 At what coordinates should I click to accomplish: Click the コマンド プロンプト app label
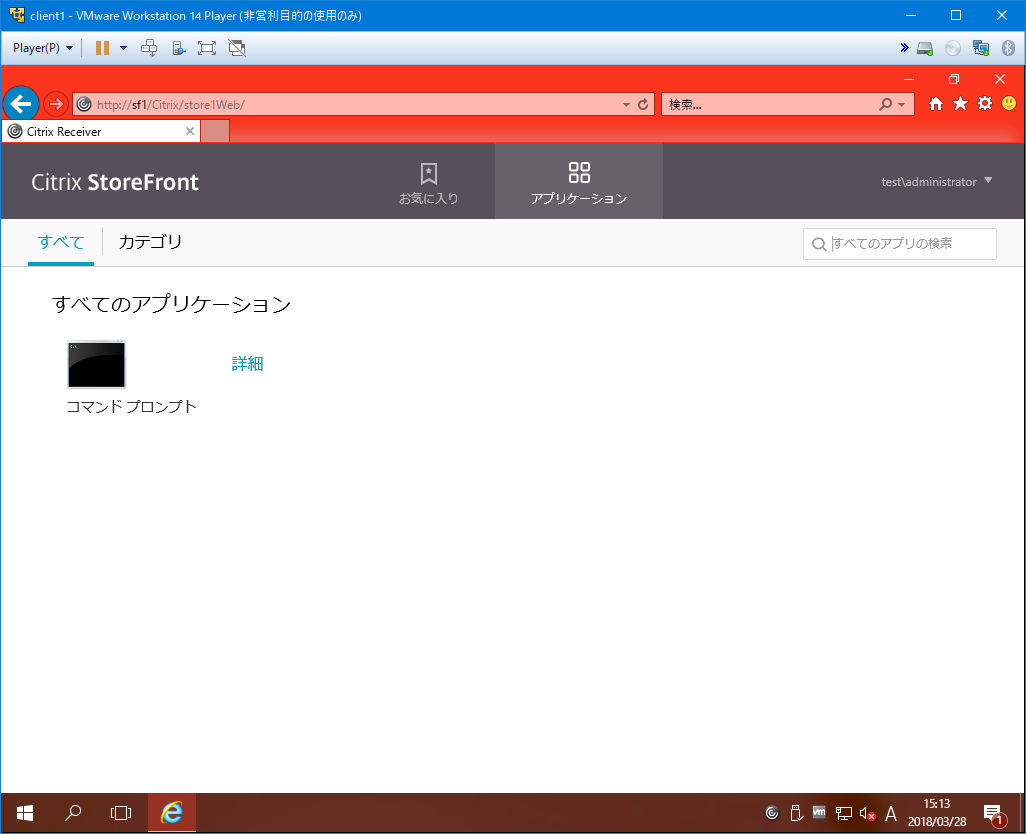pyautogui.click(x=132, y=407)
